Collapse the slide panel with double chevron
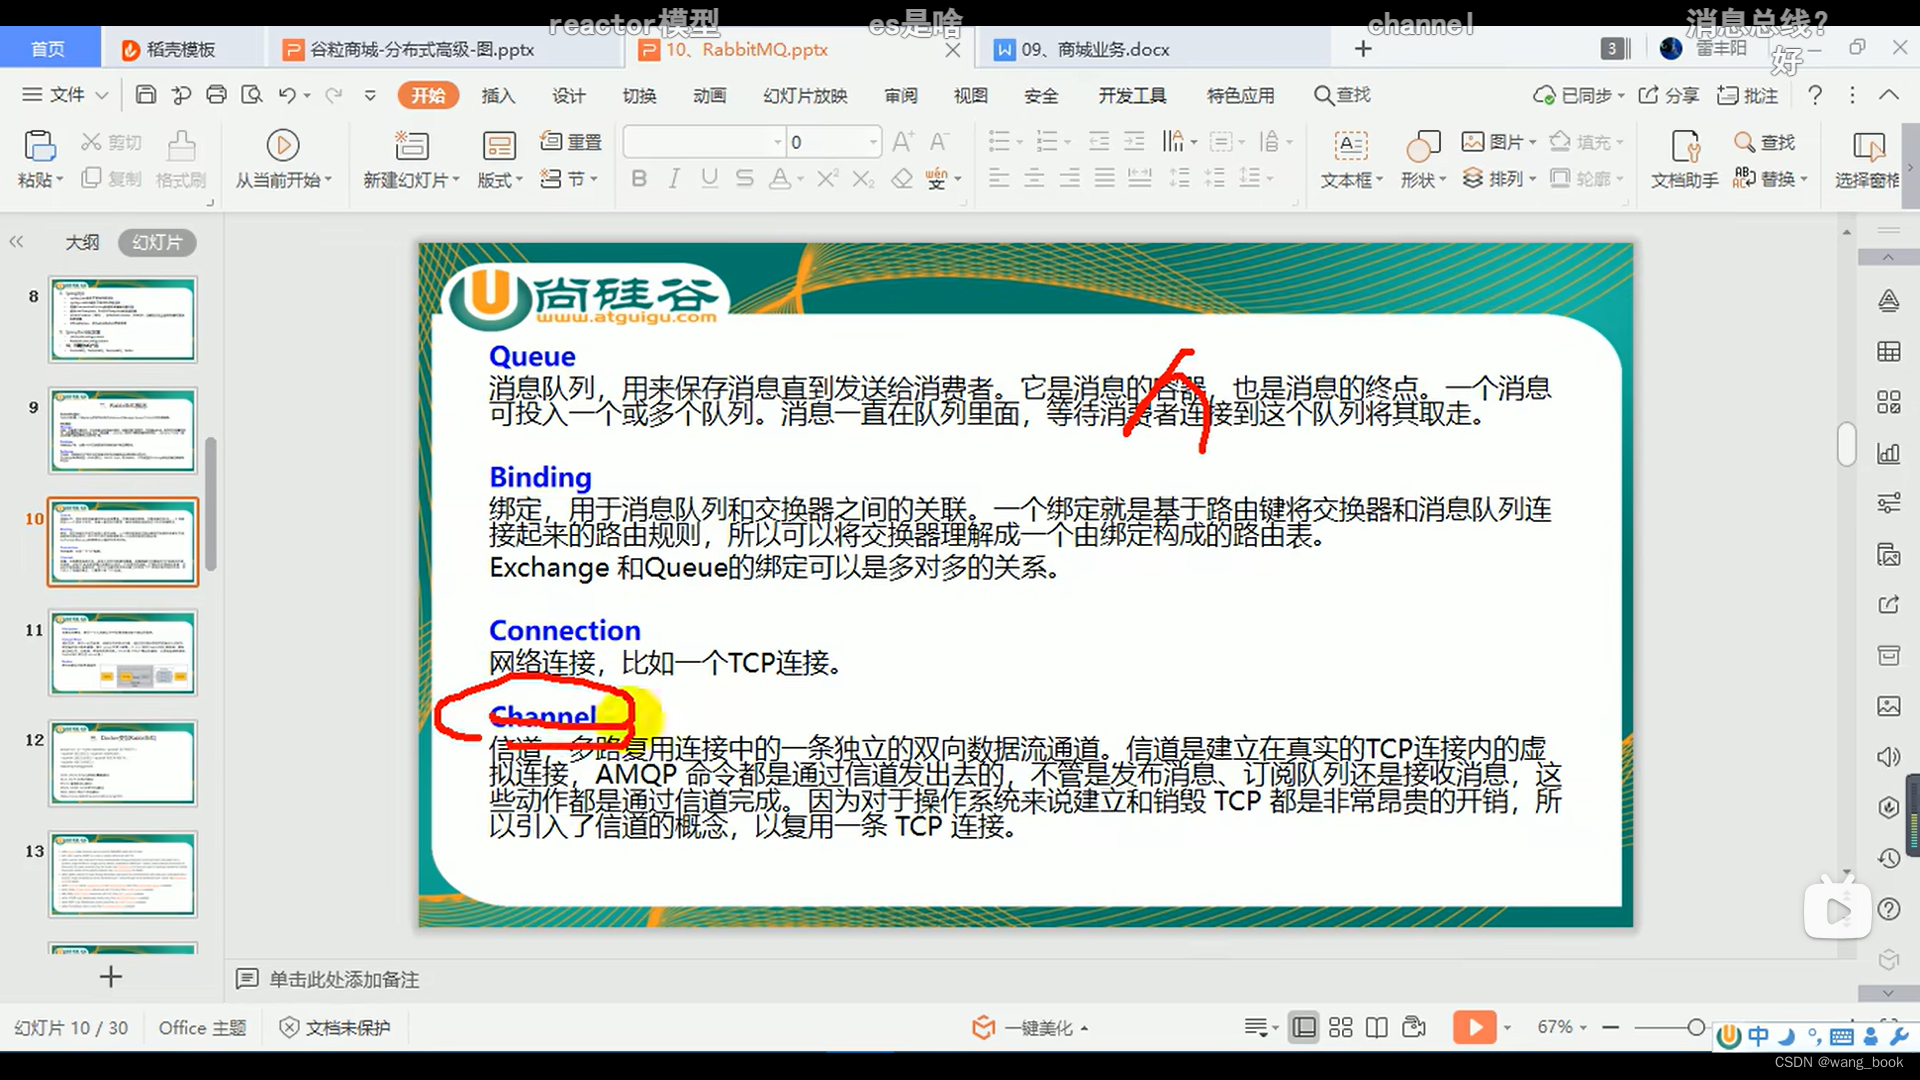1920x1080 pixels. [x=16, y=242]
